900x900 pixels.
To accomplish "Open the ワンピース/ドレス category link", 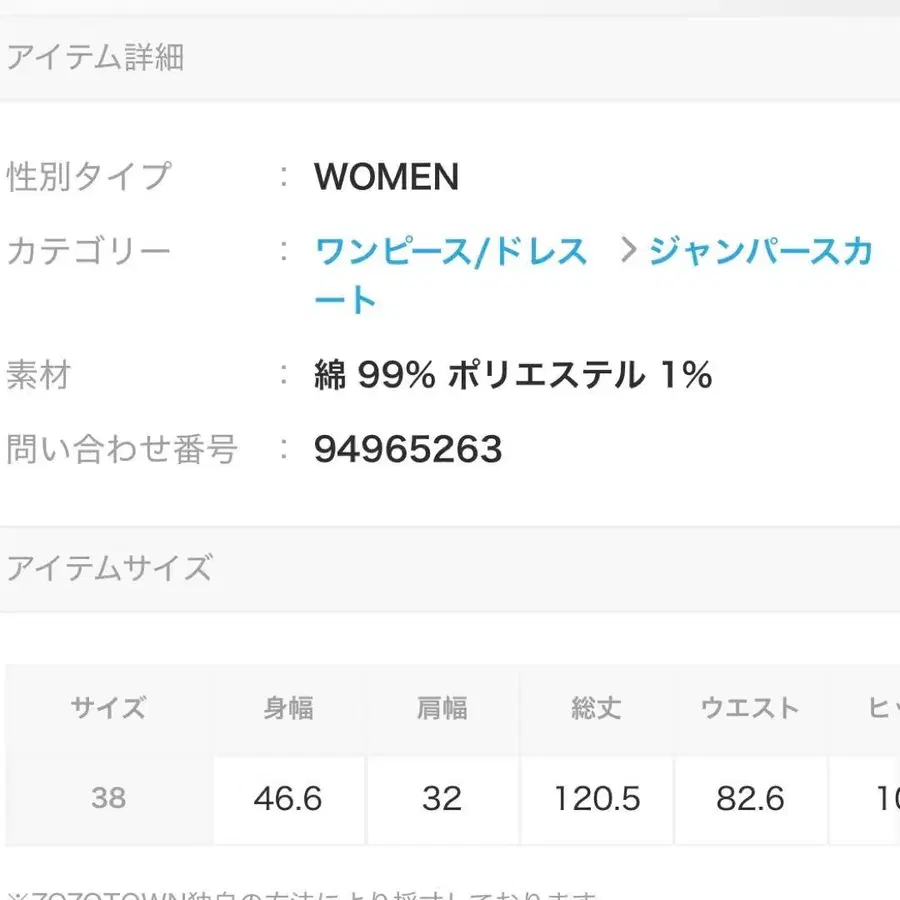I will coord(448,251).
